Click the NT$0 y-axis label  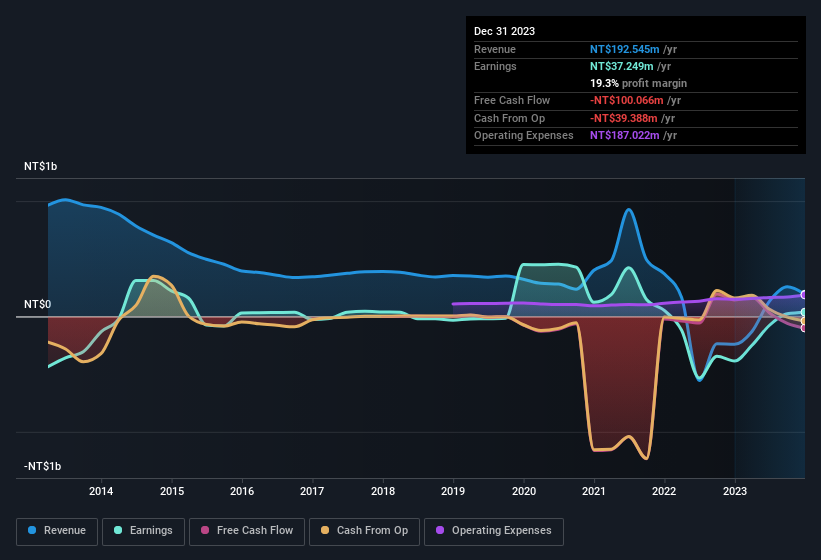[37, 304]
